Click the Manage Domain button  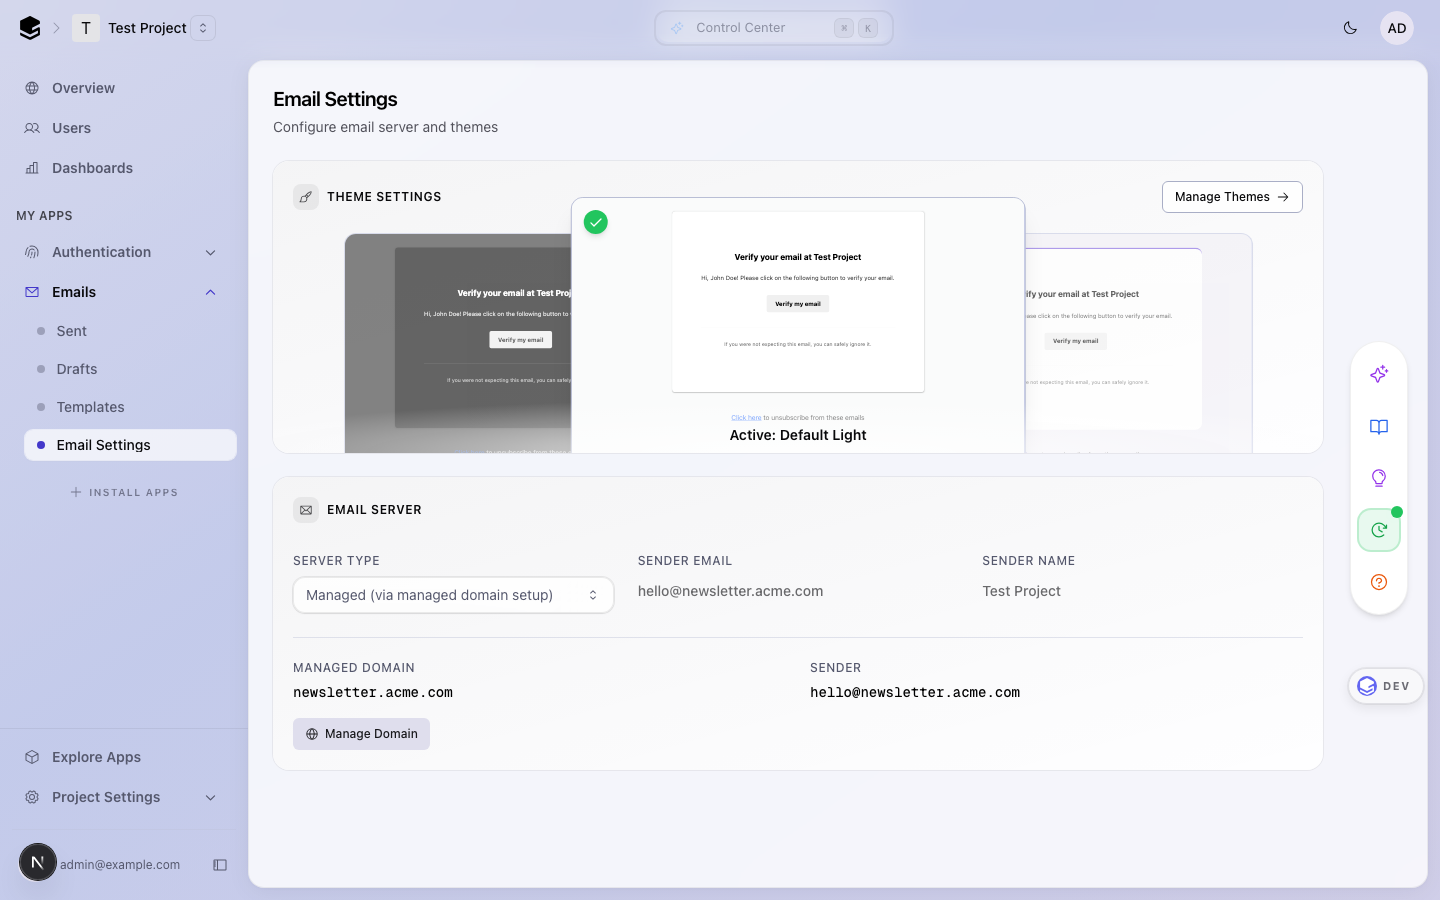click(x=361, y=734)
